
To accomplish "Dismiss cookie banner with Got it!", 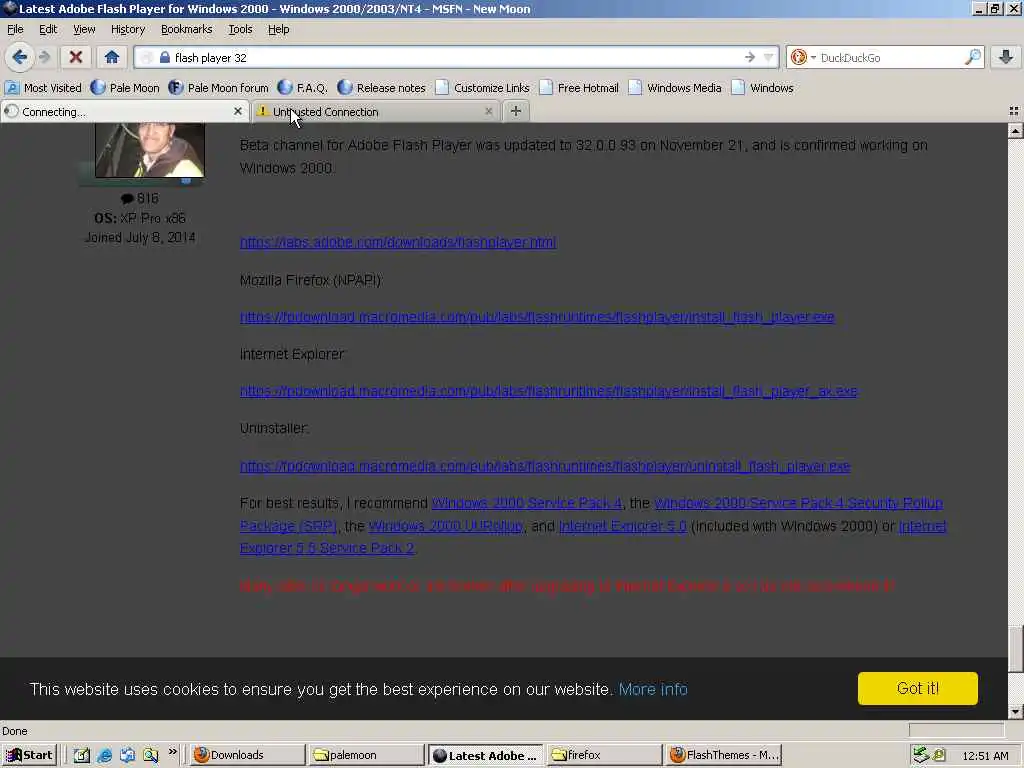I will (918, 688).
